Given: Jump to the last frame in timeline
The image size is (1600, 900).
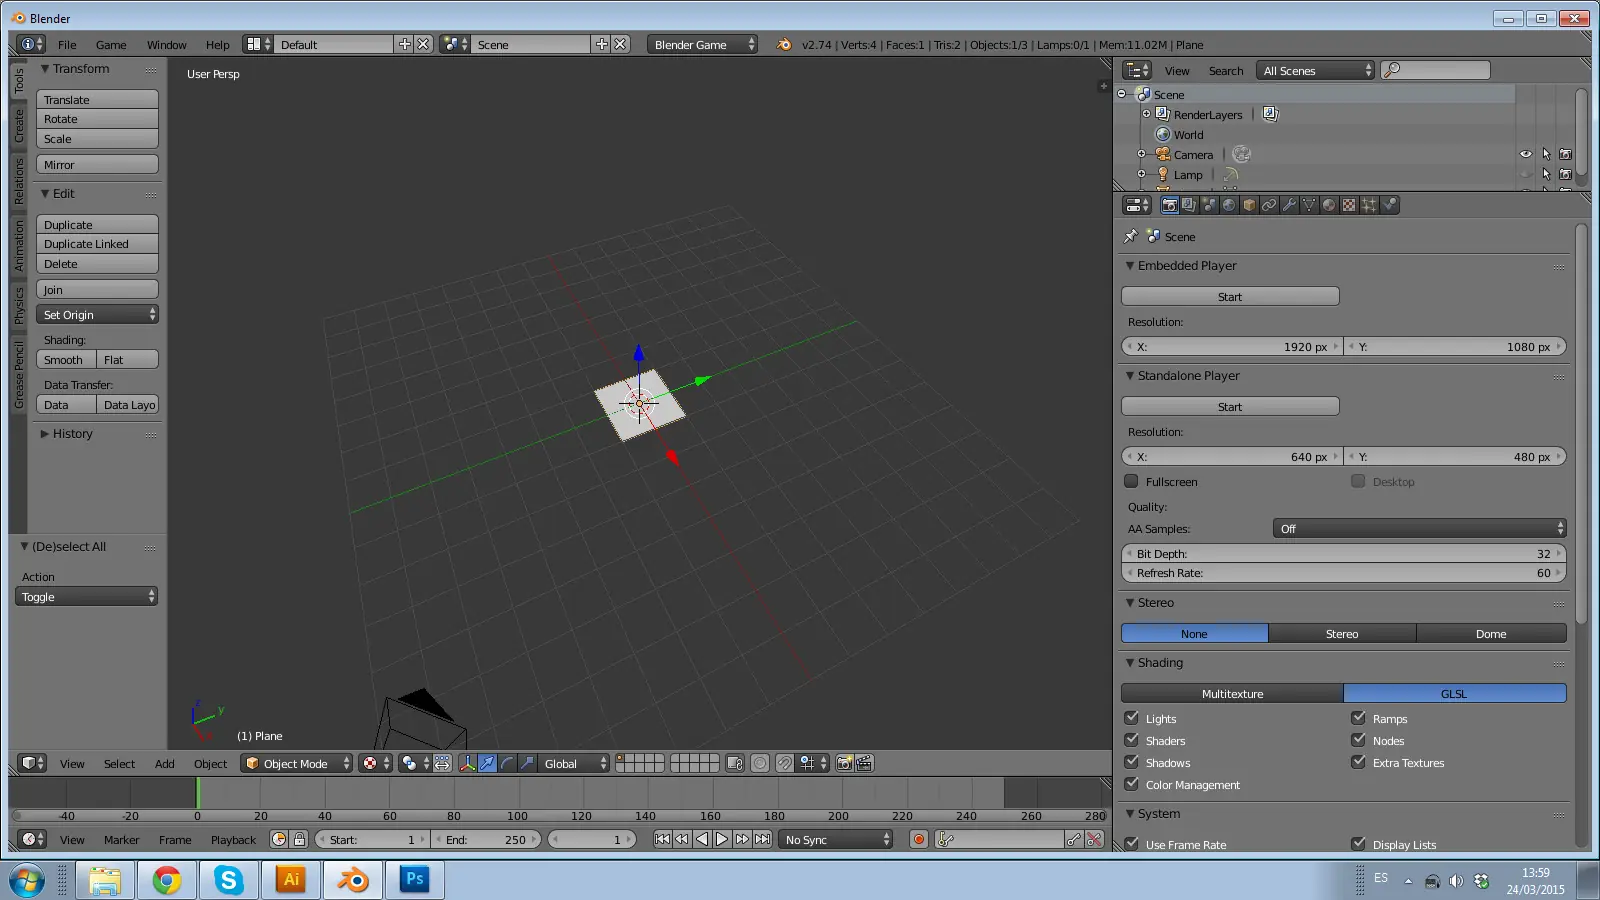Looking at the screenshot, I should point(762,839).
